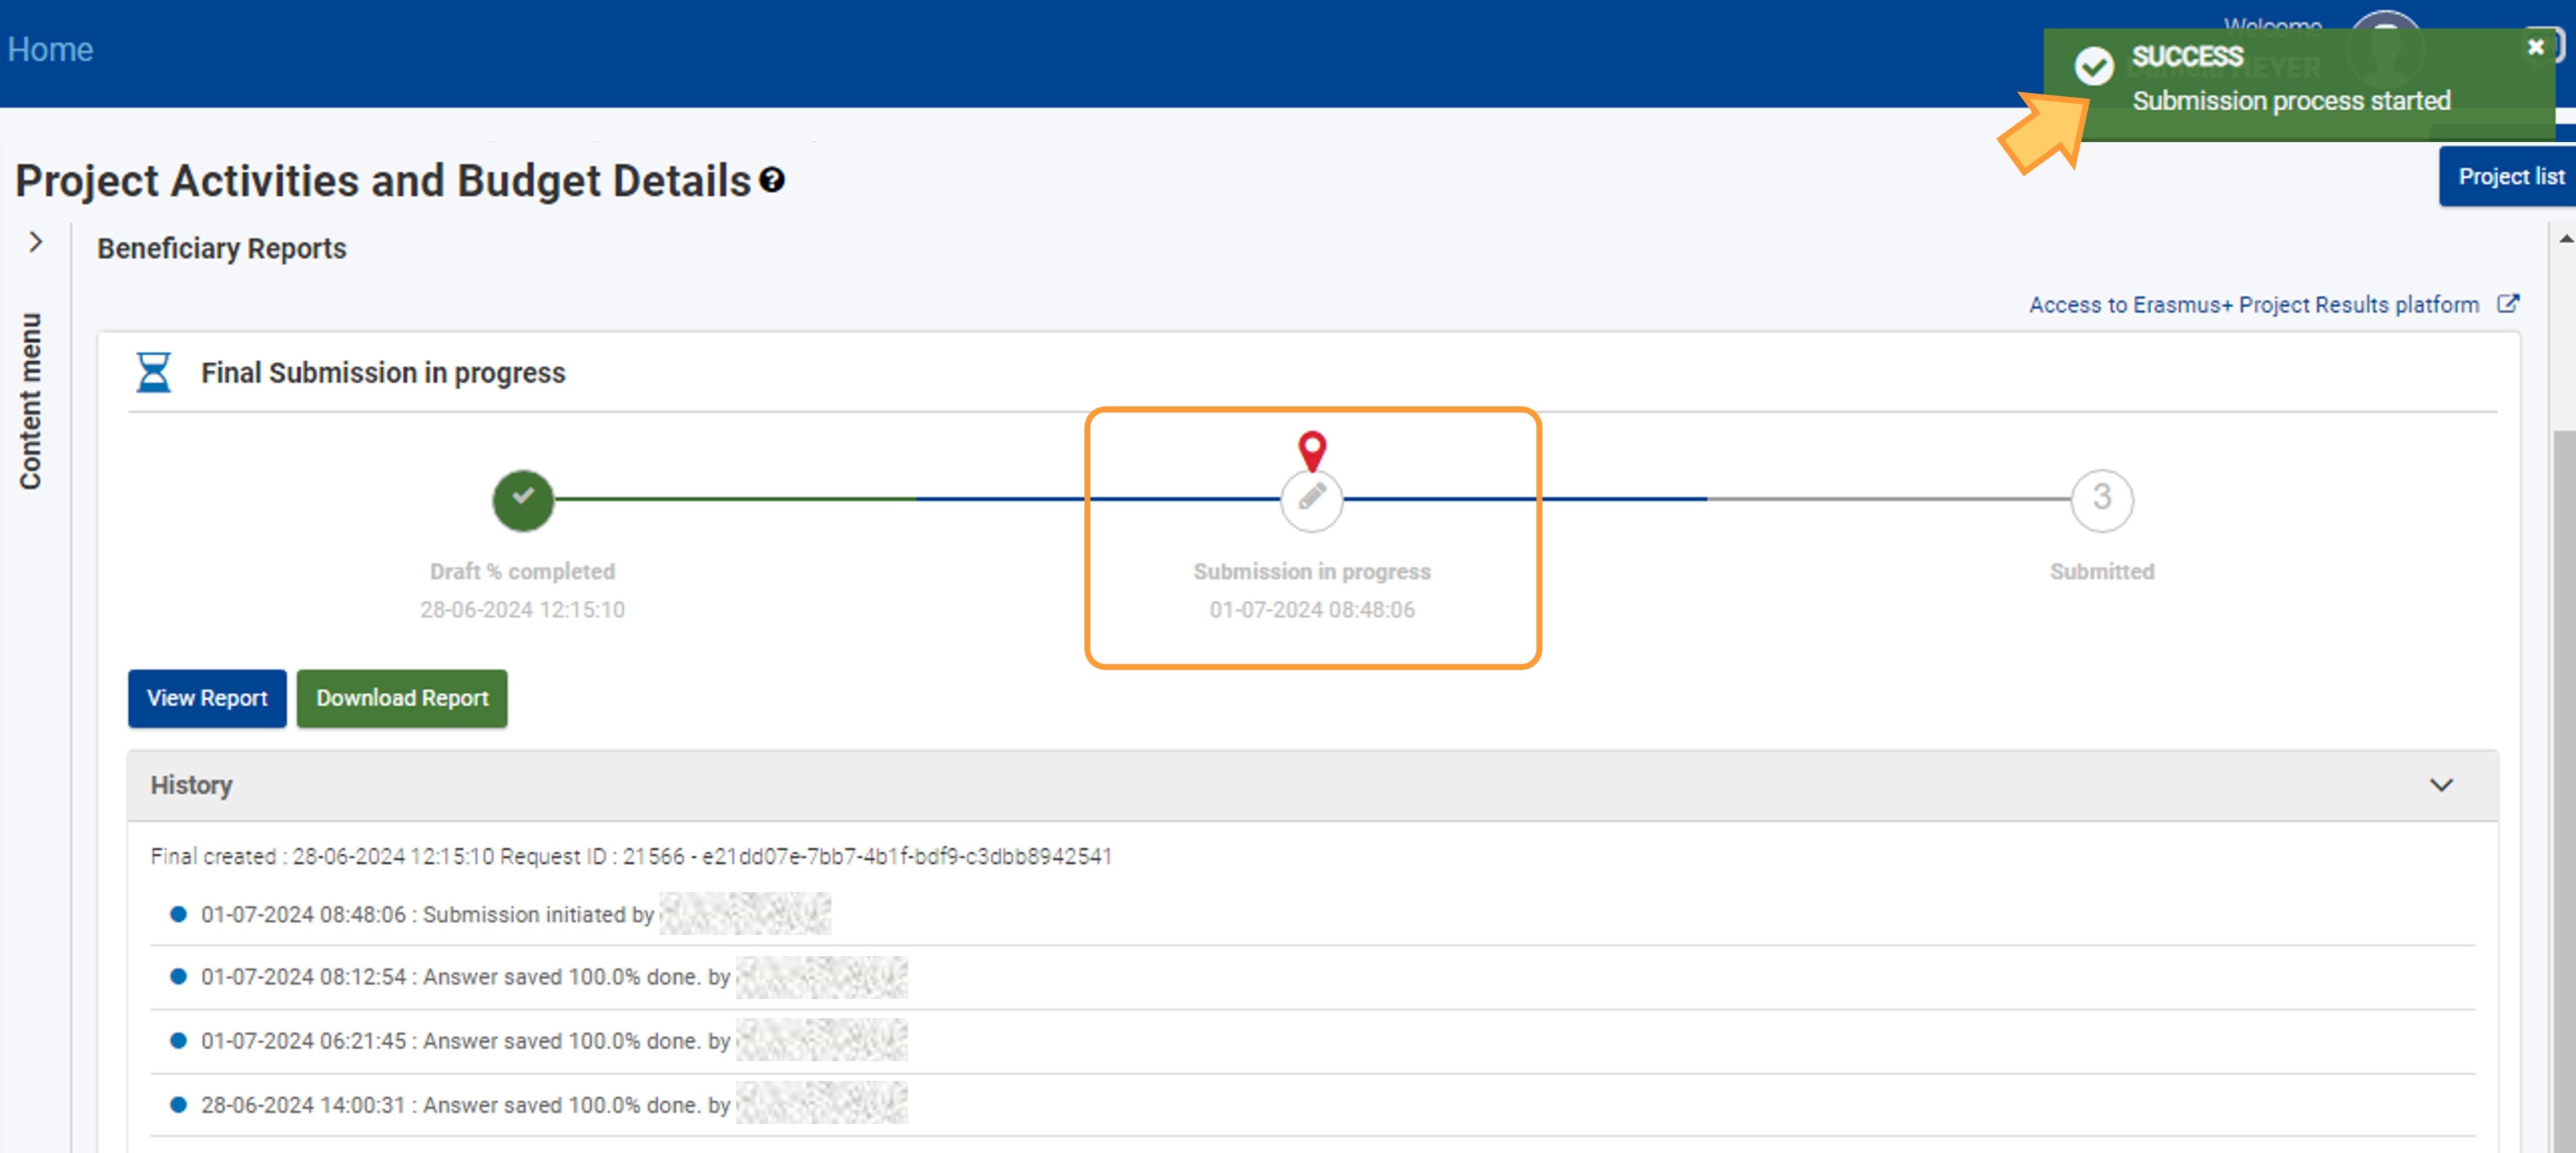Click the success checkmark icon in notification
This screenshot has height=1153, width=2576.
point(2094,66)
